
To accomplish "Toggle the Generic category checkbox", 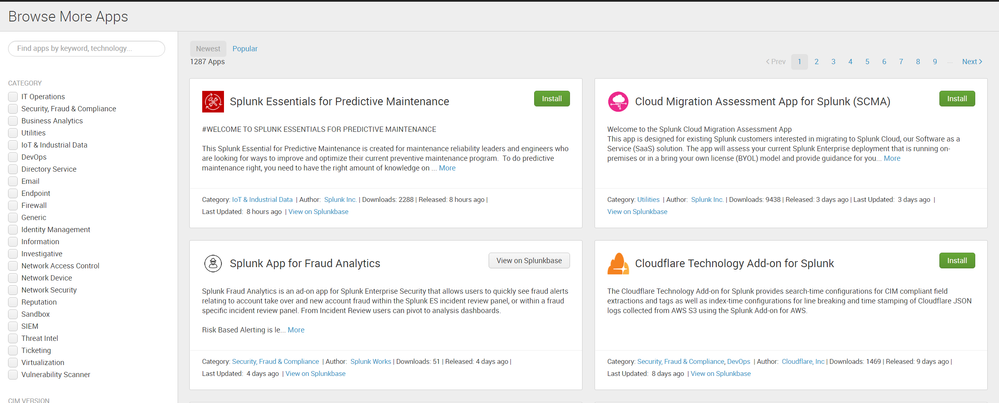I will [13, 218].
